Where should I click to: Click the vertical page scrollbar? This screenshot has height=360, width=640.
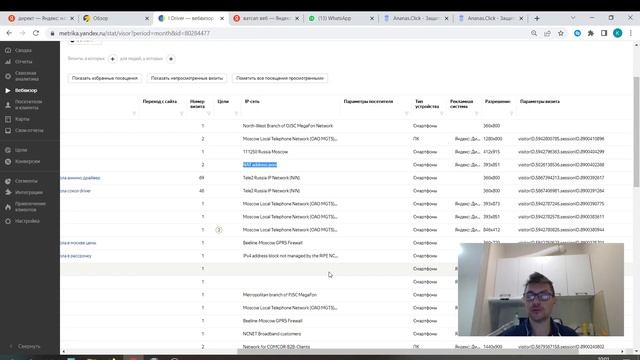[636, 131]
